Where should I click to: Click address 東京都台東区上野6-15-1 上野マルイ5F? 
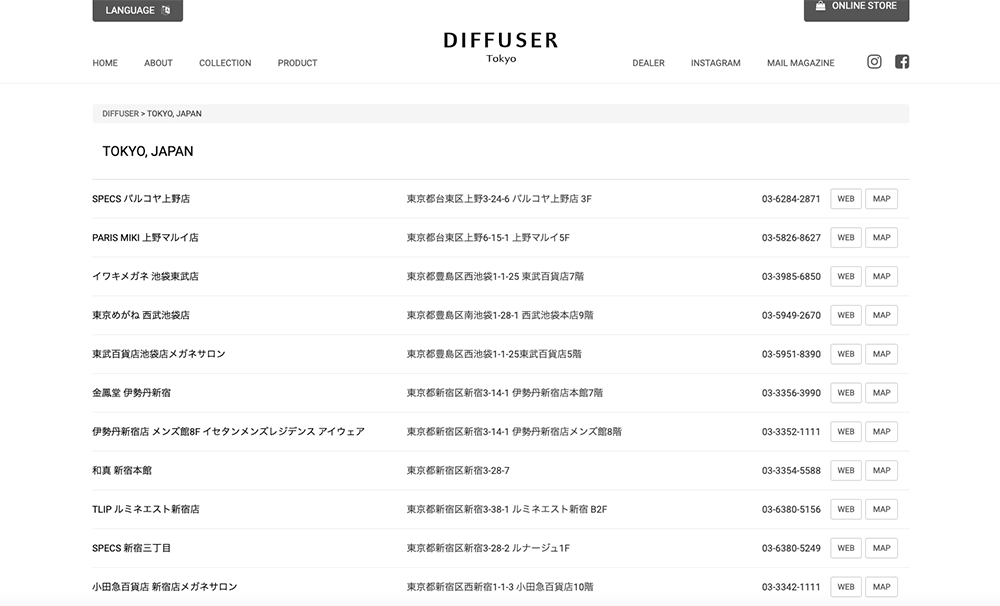click(x=488, y=237)
